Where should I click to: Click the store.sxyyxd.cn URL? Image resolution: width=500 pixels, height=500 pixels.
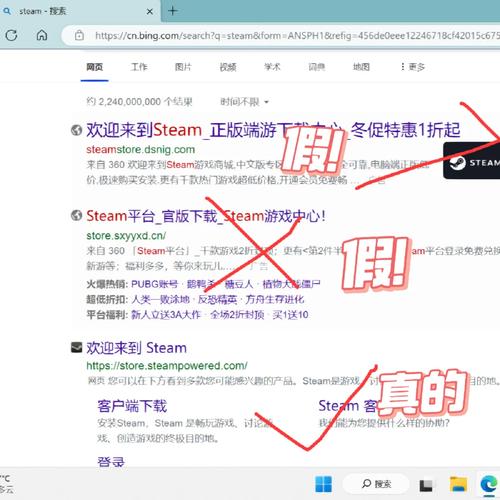click(126, 236)
